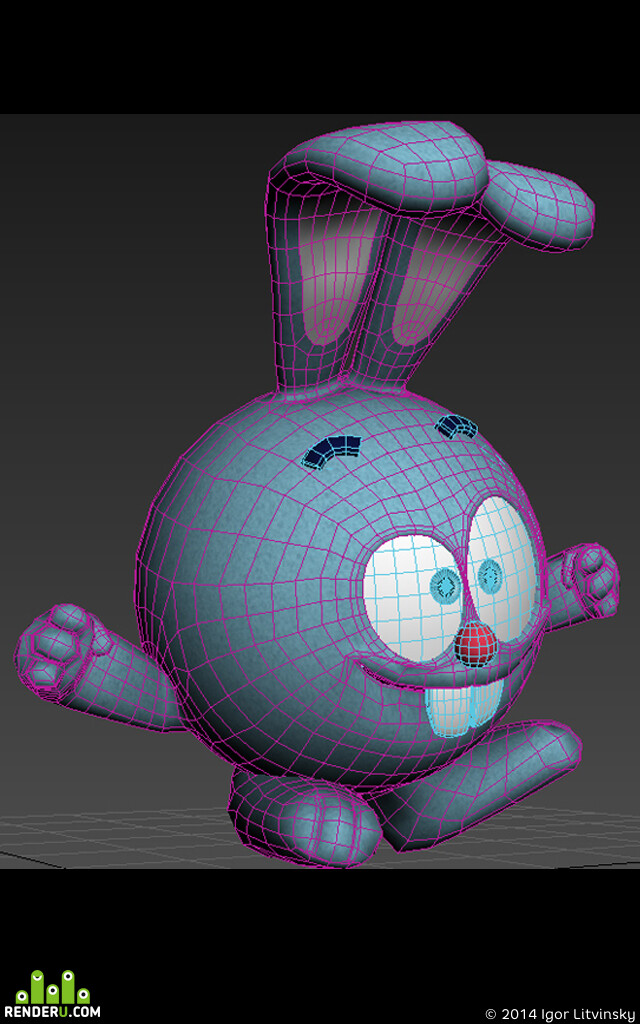Open the RENDERU.COM site link text
This screenshot has width=640, height=1024.
tap(54, 1012)
